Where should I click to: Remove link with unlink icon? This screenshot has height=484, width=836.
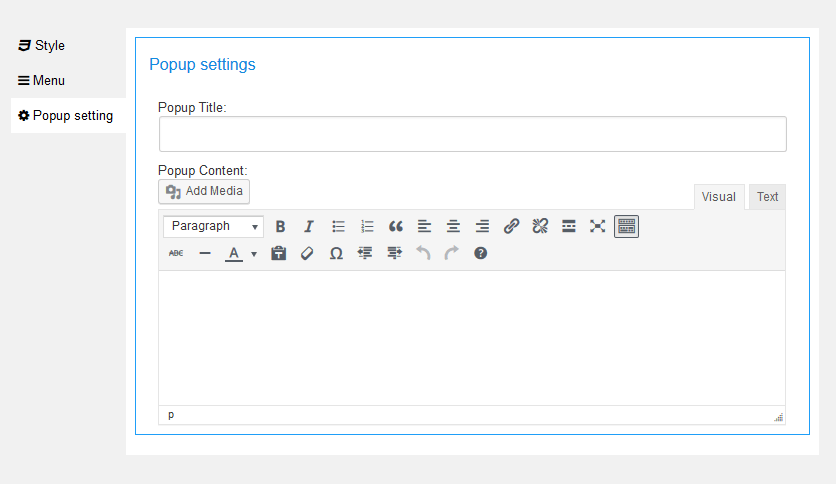click(x=540, y=227)
